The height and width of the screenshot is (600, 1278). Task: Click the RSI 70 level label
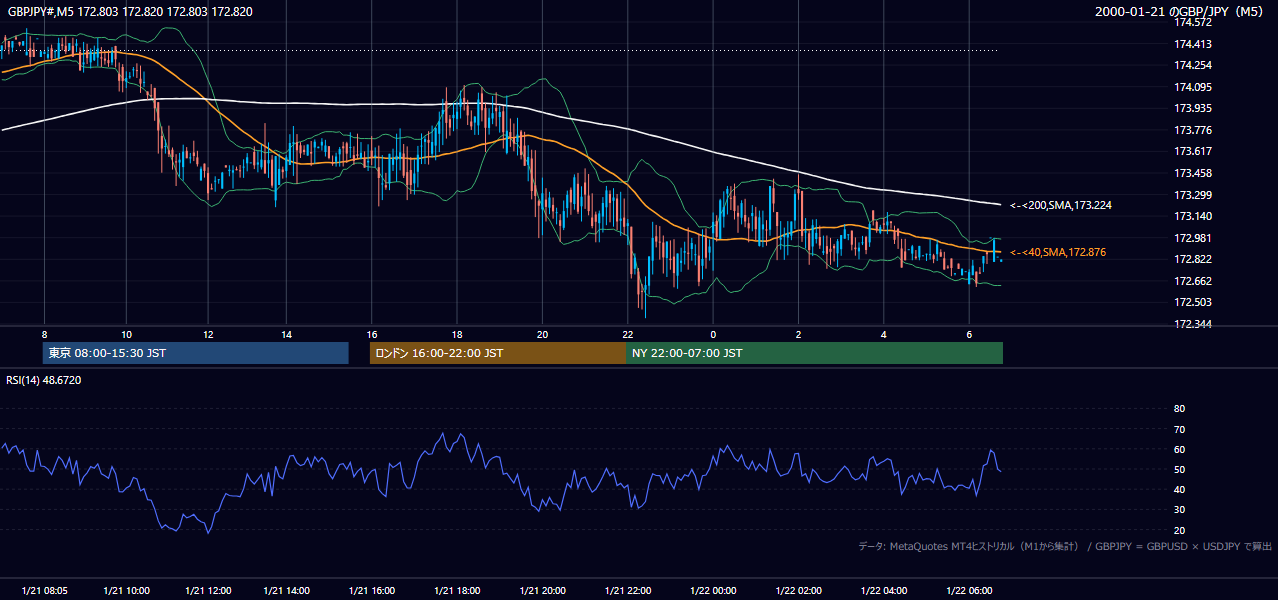pyautogui.click(x=1179, y=429)
